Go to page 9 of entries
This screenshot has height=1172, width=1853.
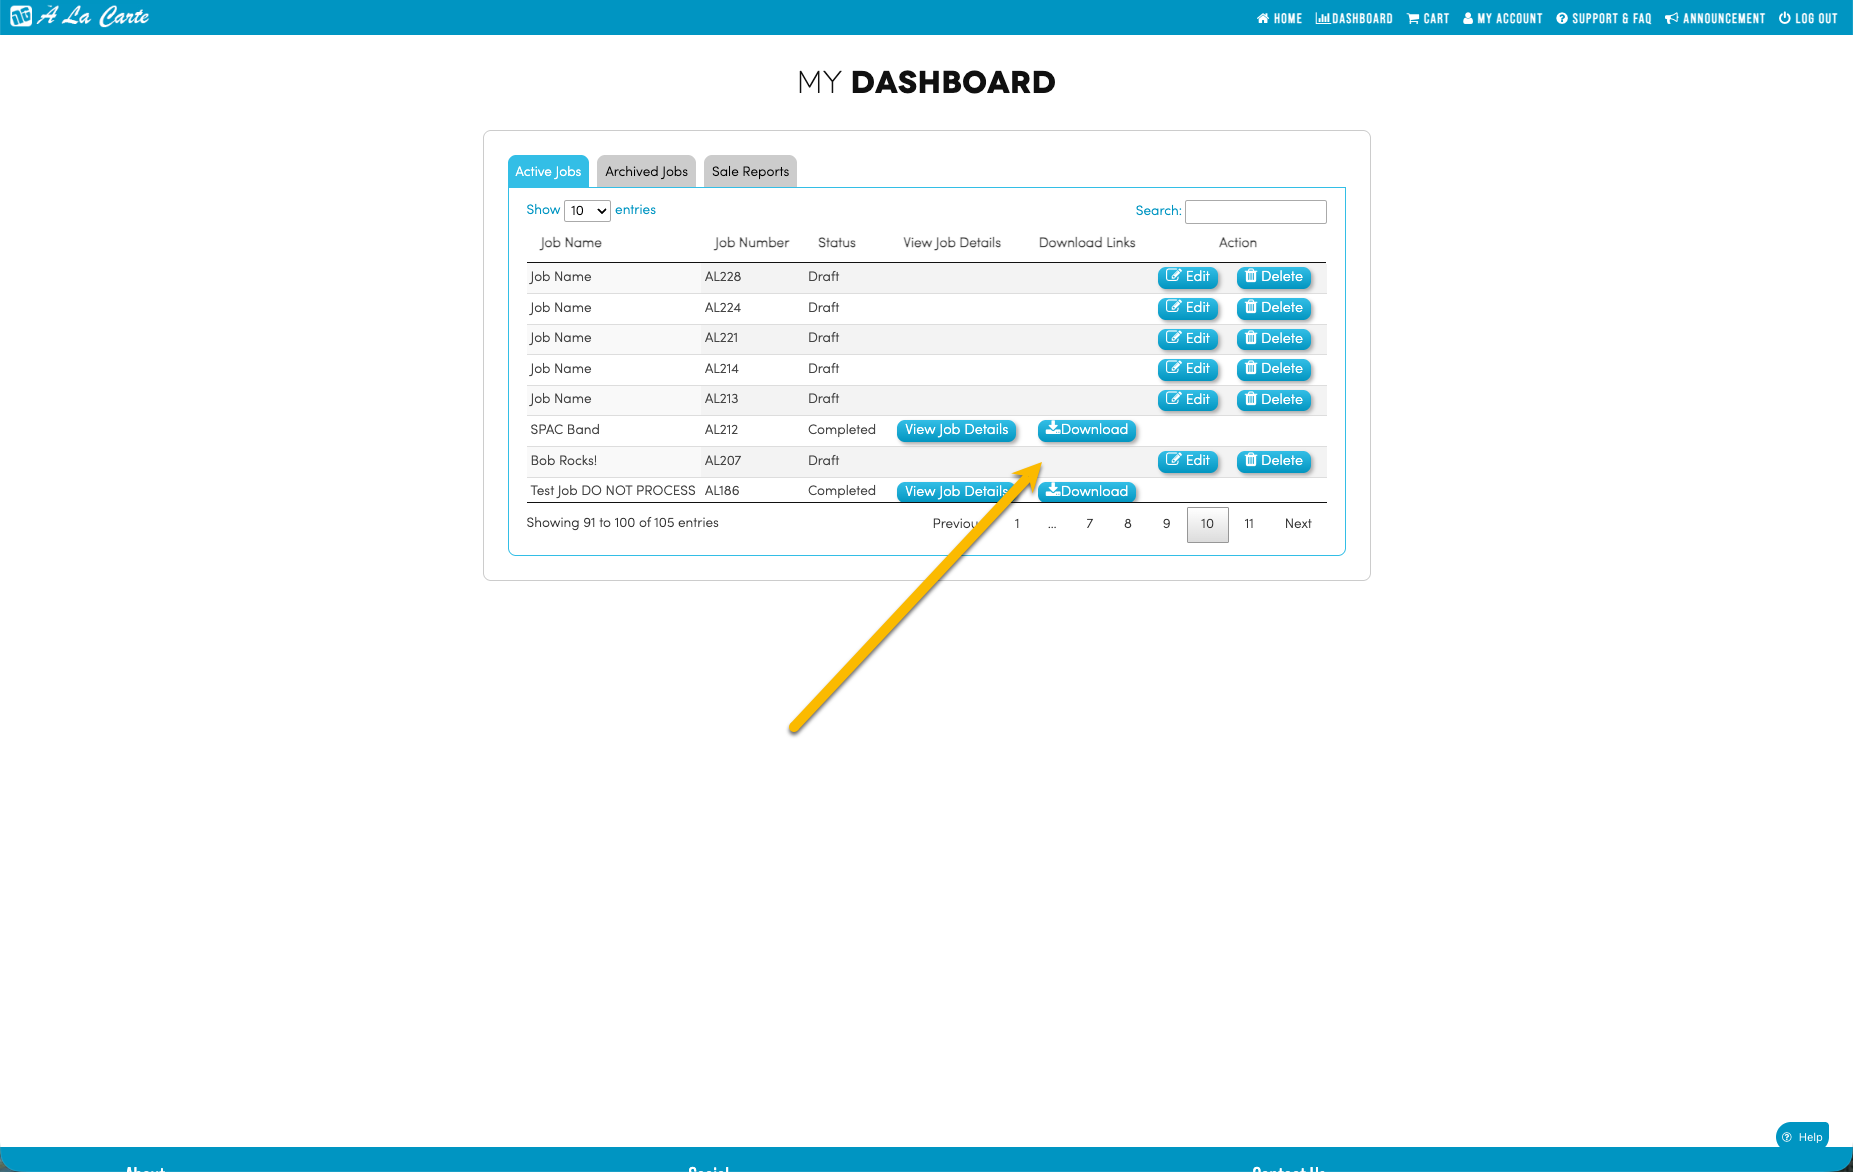pos(1166,524)
